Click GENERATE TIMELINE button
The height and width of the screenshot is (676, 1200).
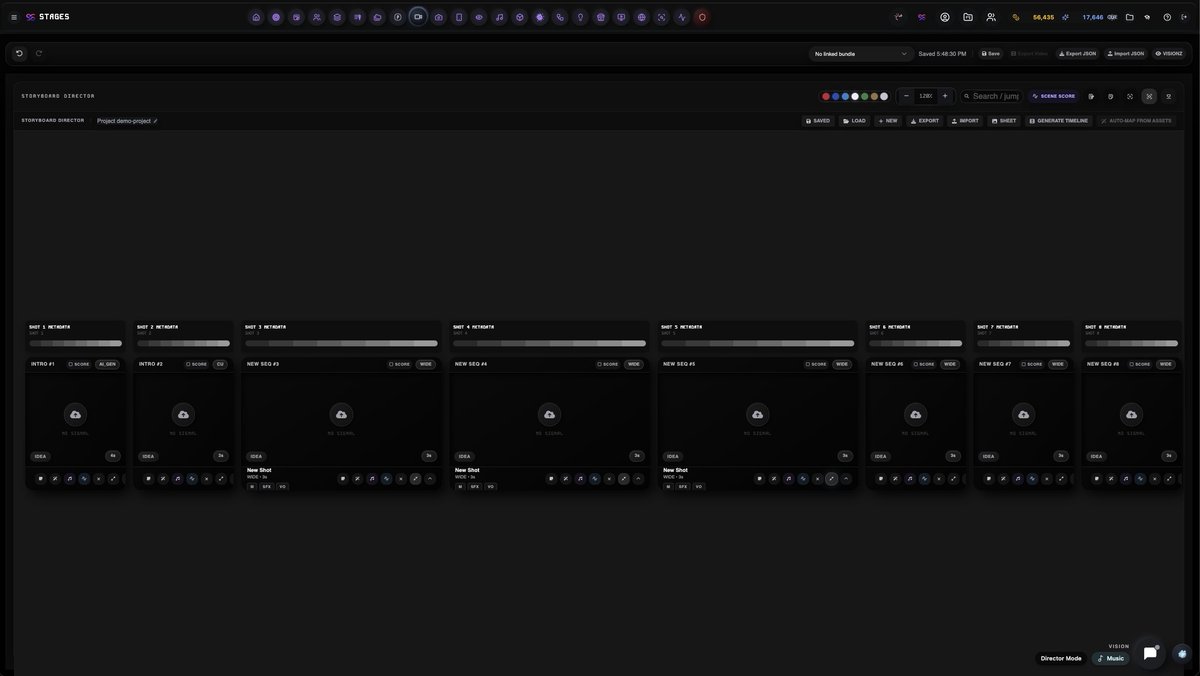click(1058, 121)
